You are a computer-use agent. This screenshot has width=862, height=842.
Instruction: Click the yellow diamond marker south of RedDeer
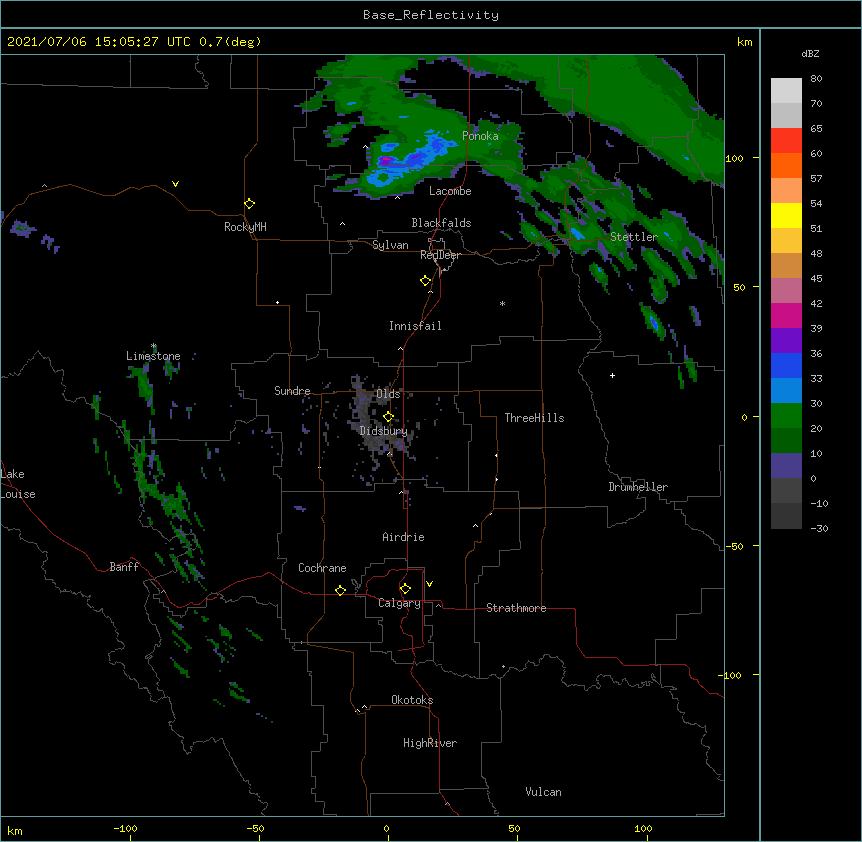[x=425, y=281]
